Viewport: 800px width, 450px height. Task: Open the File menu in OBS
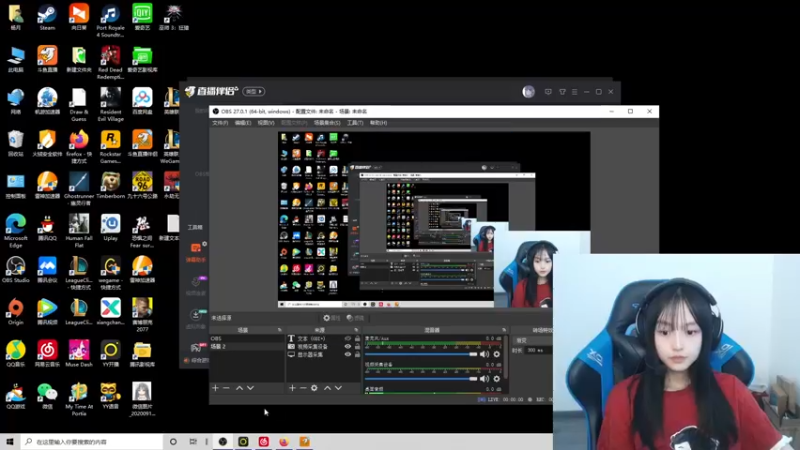pos(220,123)
